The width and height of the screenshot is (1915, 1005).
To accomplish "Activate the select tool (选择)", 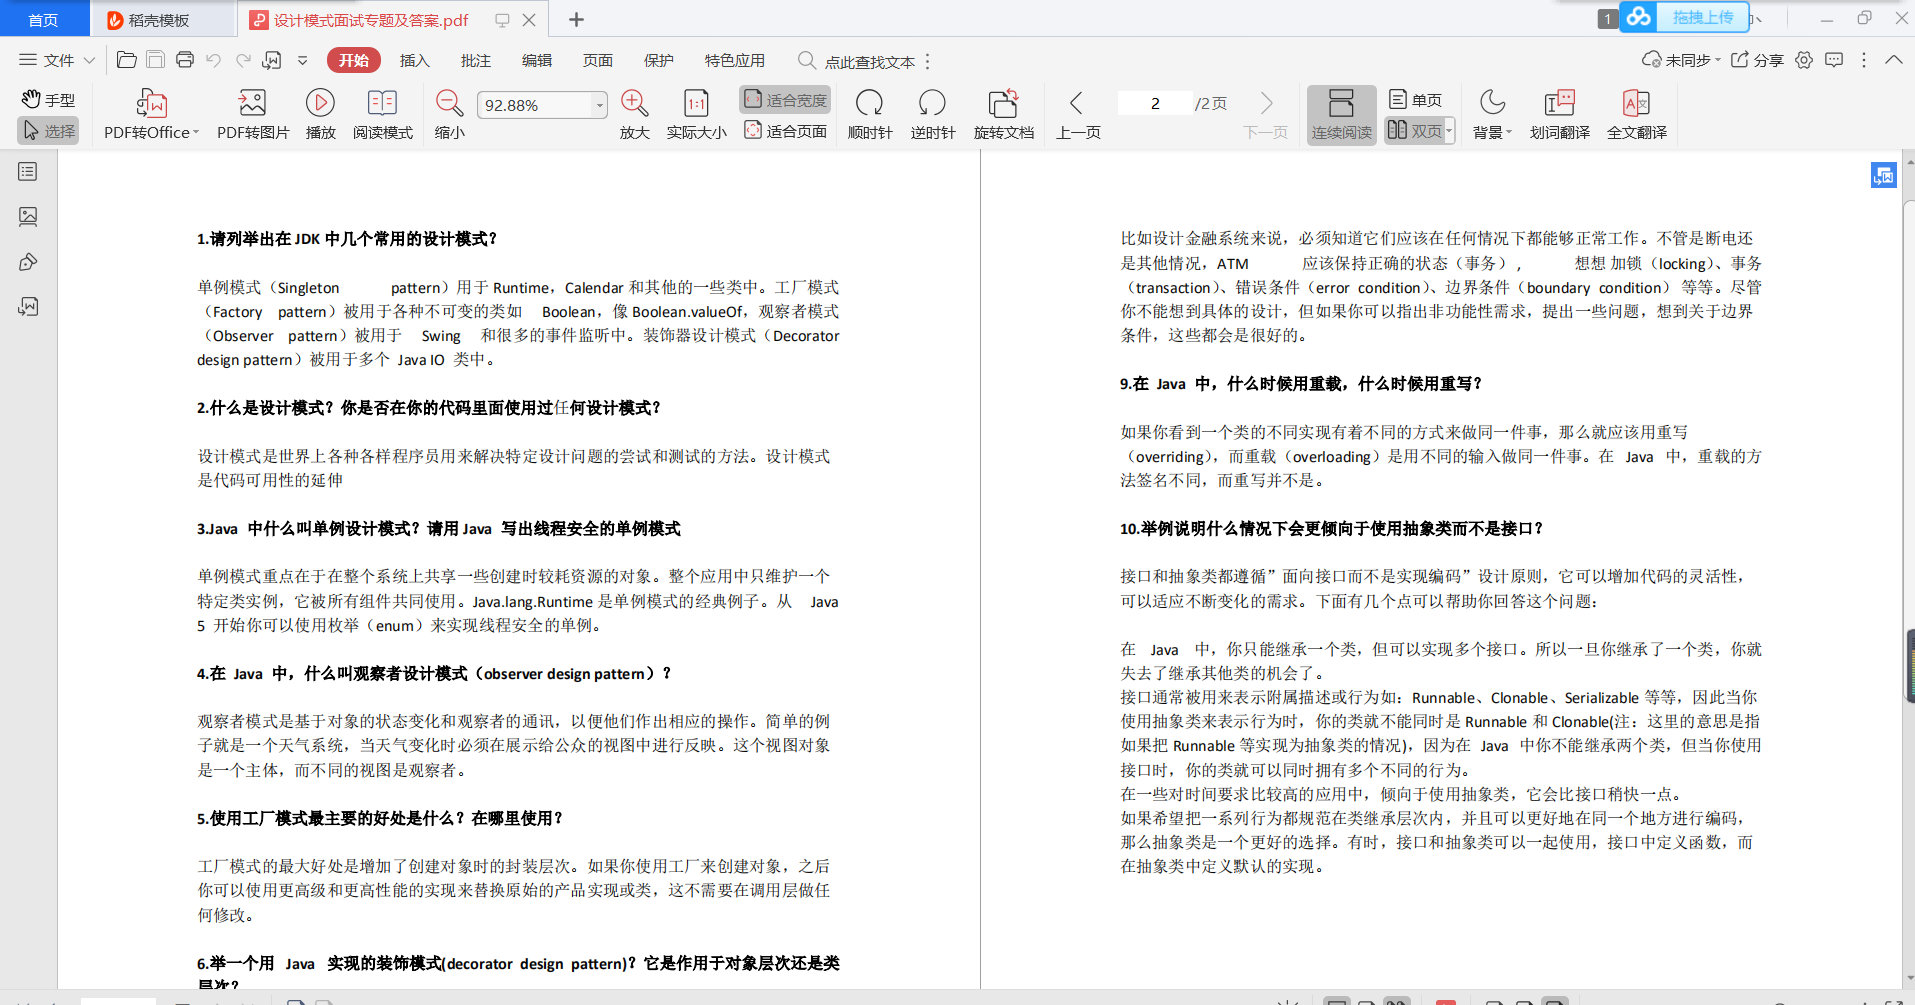I will pos(49,131).
